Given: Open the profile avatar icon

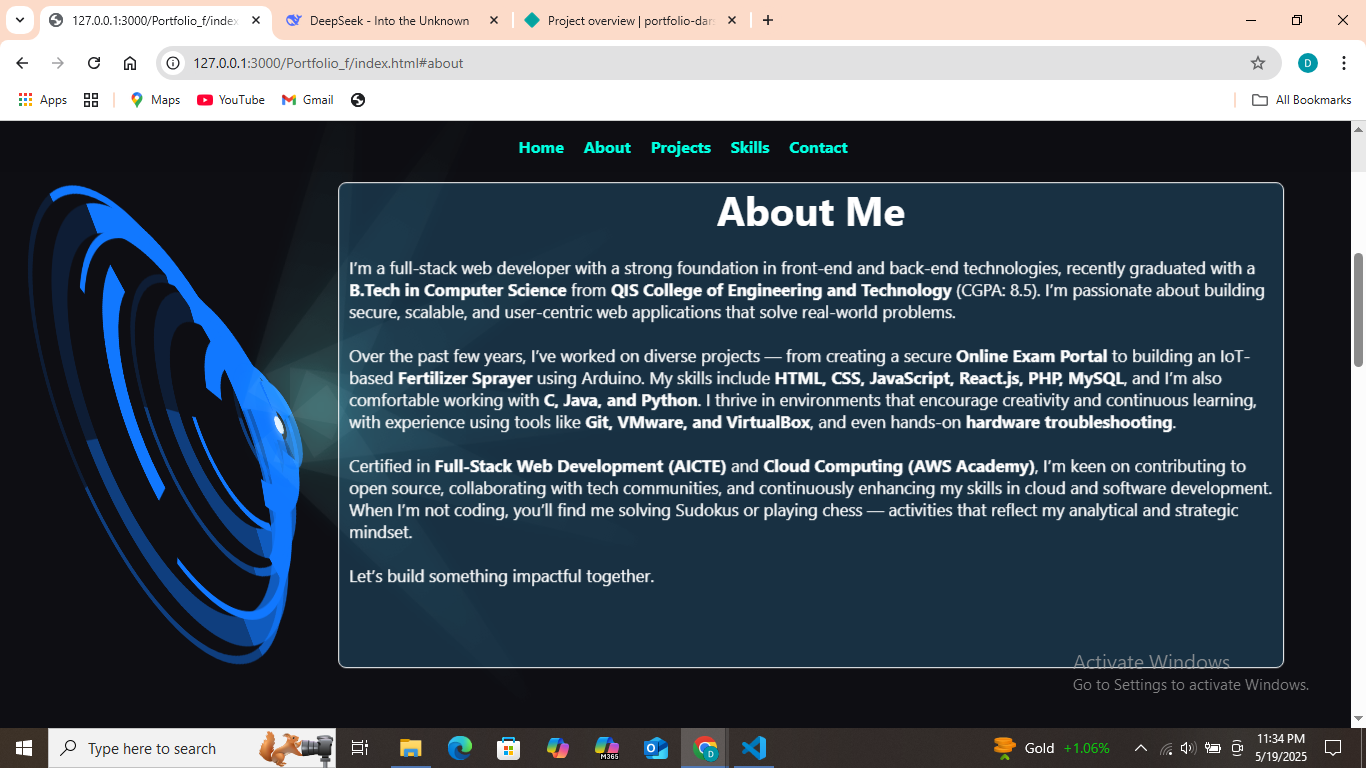Looking at the screenshot, I should [x=1308, y=63].
